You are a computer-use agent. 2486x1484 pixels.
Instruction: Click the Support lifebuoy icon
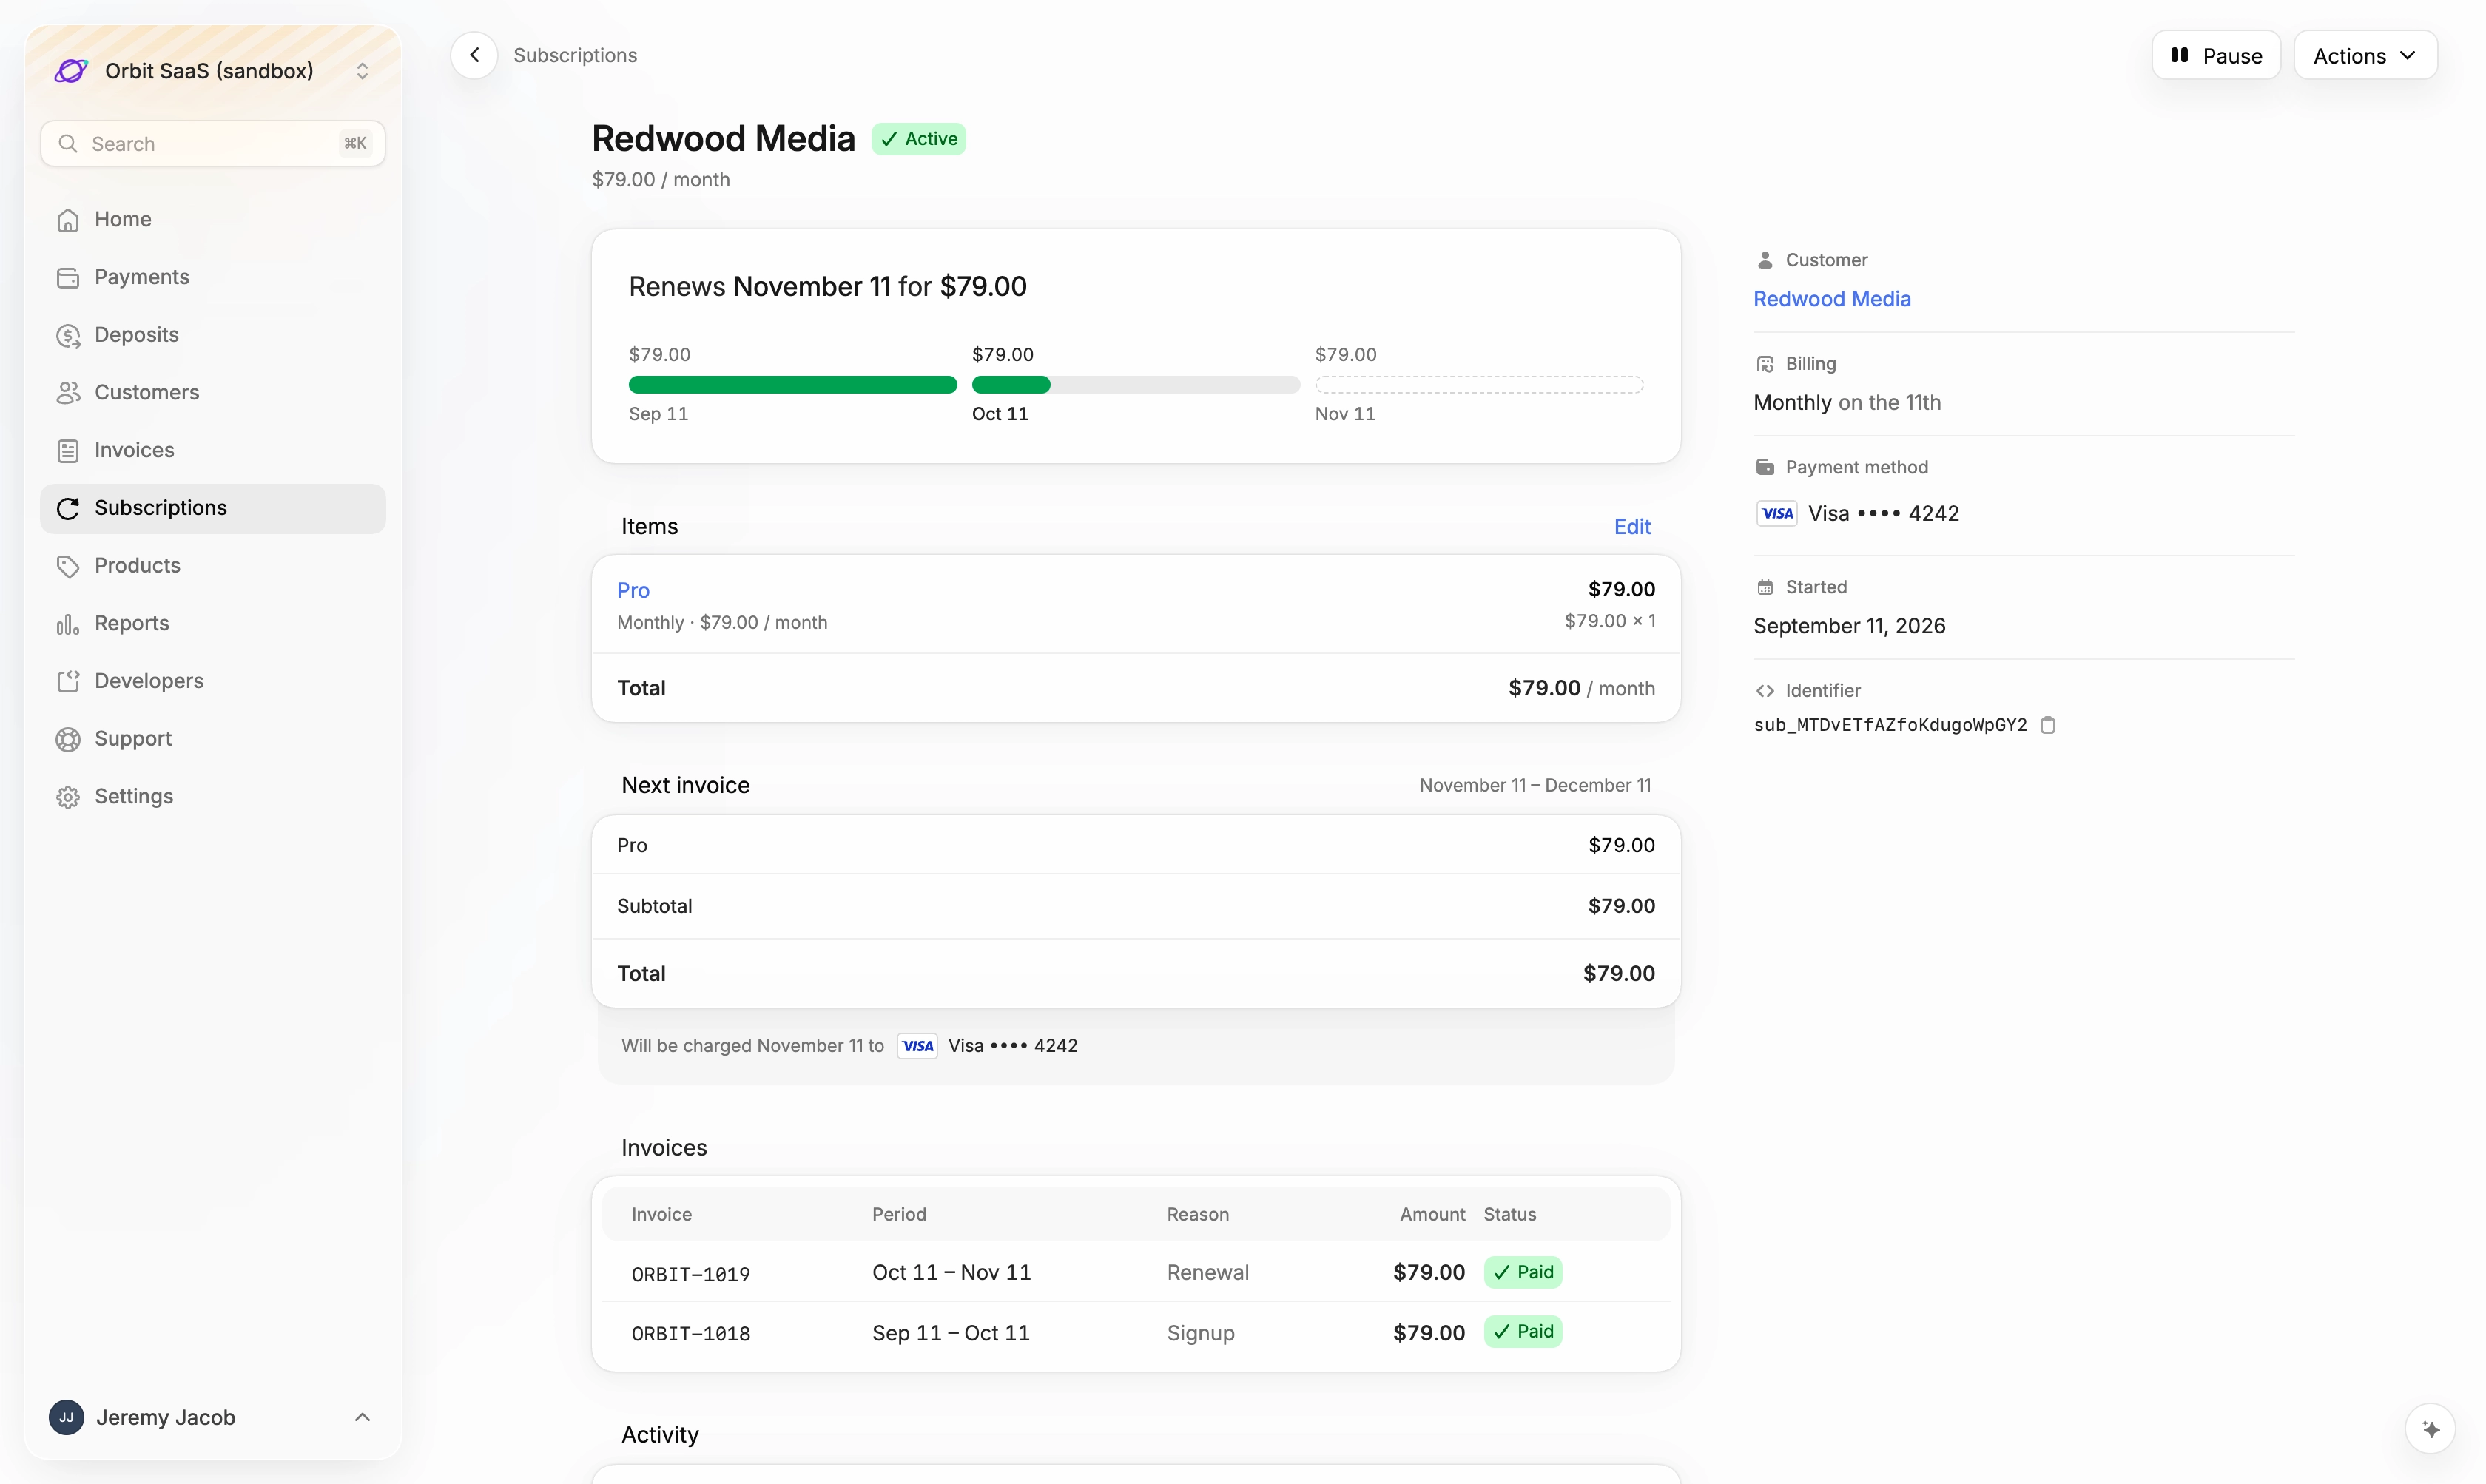point(68,739)
